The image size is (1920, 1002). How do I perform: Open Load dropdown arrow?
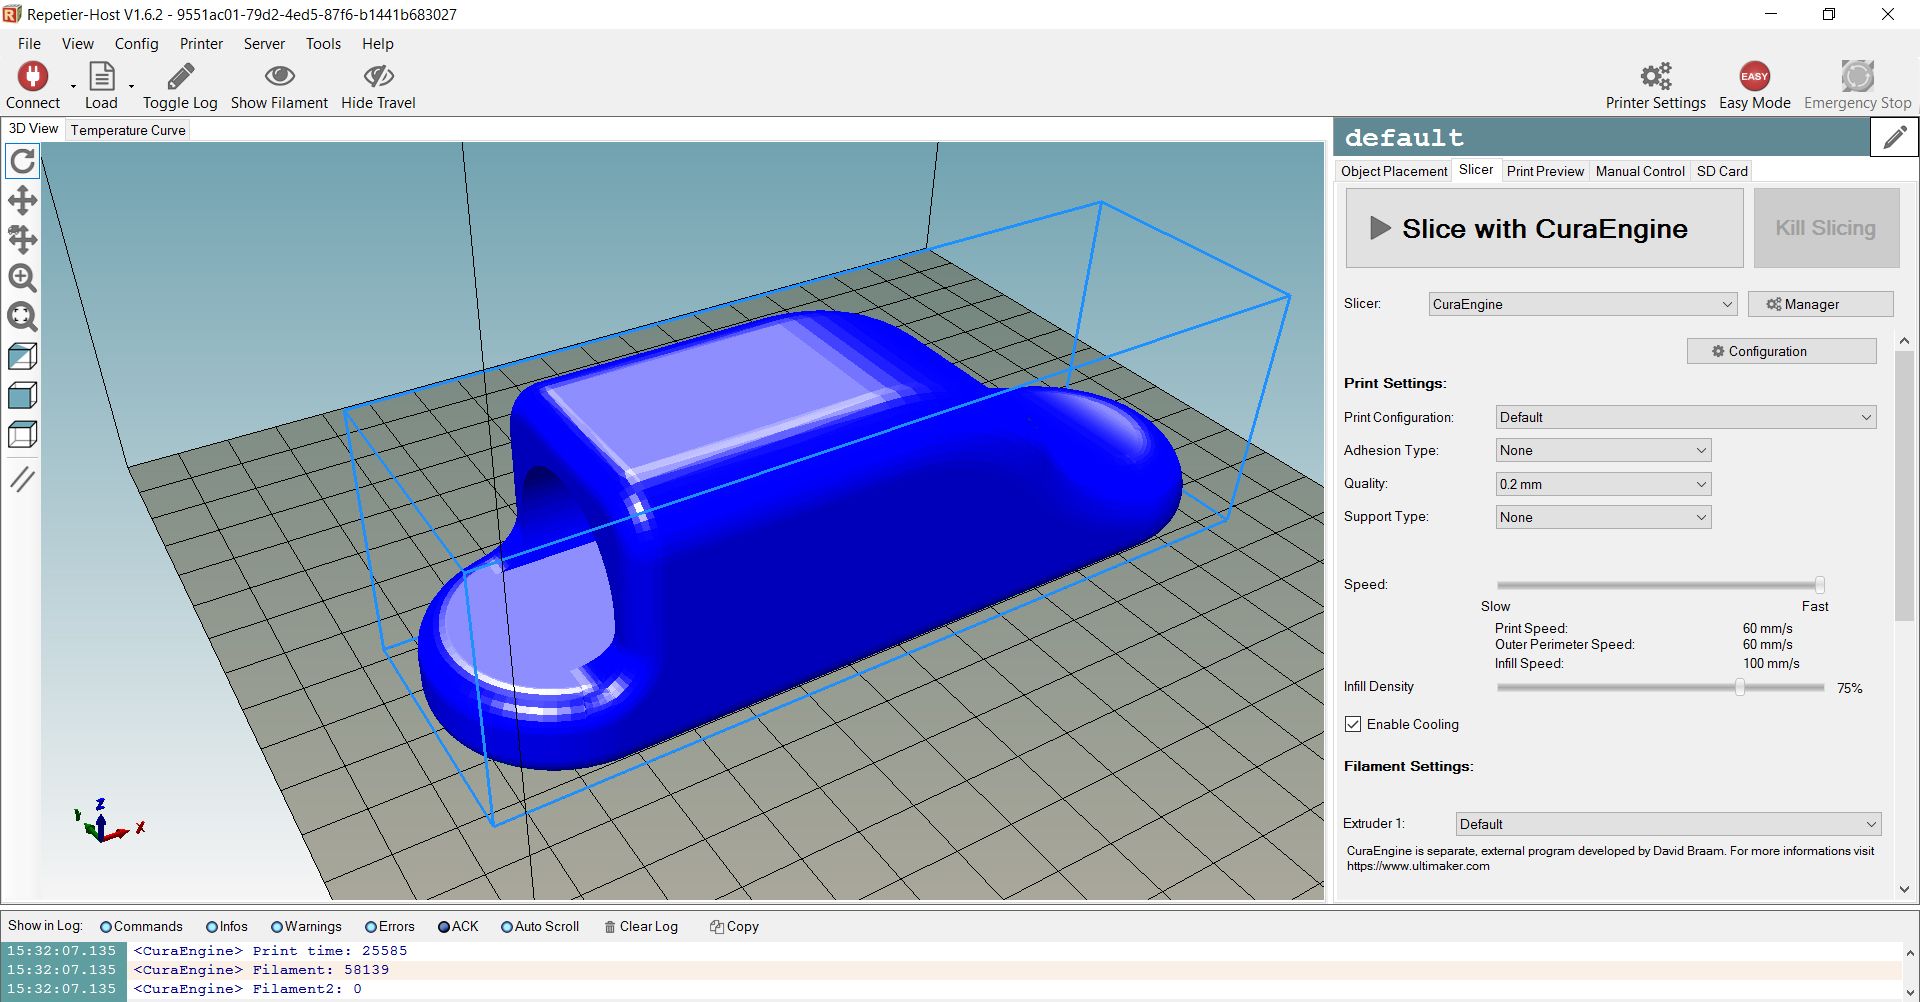[131, 87]
